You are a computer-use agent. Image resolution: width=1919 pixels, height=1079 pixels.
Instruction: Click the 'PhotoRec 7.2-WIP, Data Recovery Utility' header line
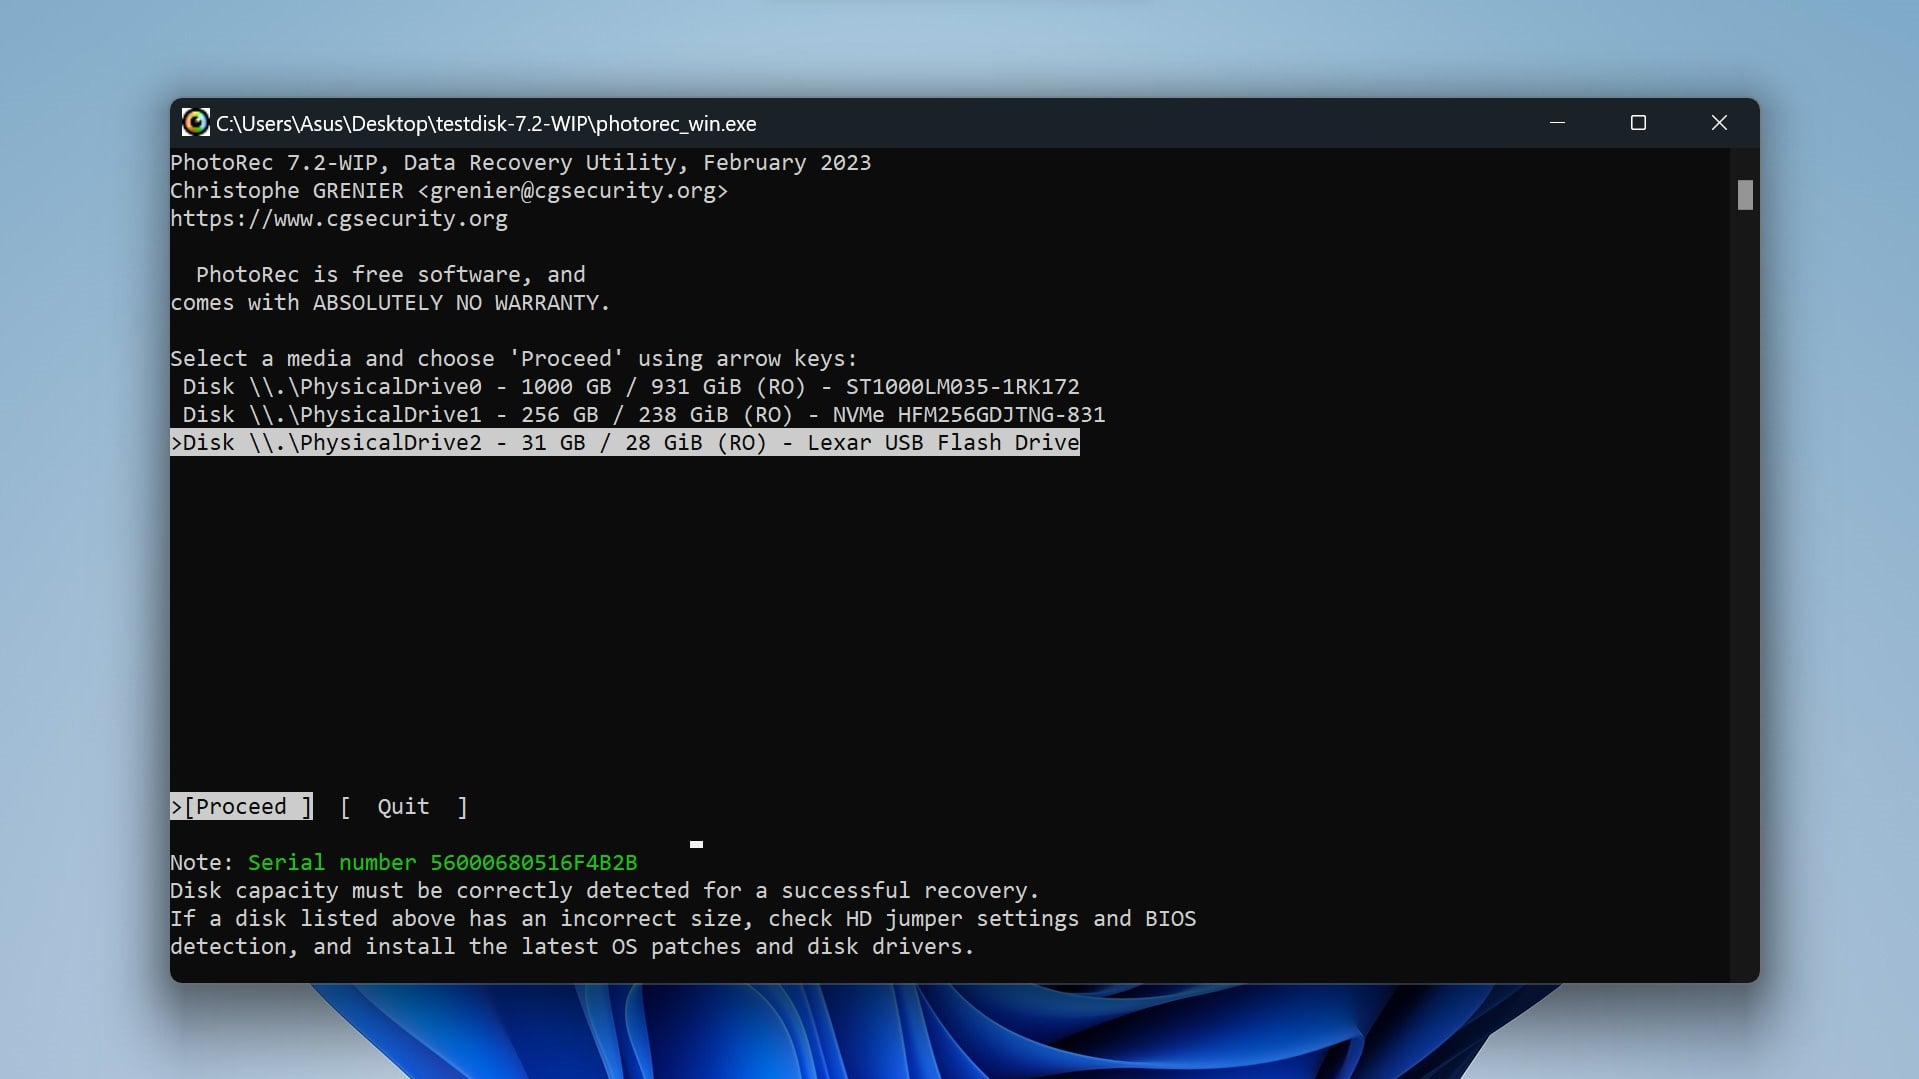click(521, 162)
